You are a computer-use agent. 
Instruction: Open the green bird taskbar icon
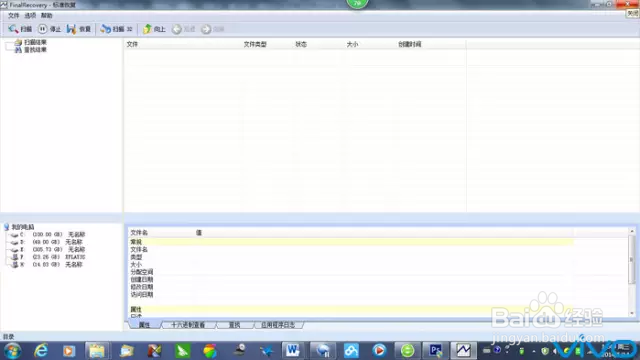[x=182, y=351]
